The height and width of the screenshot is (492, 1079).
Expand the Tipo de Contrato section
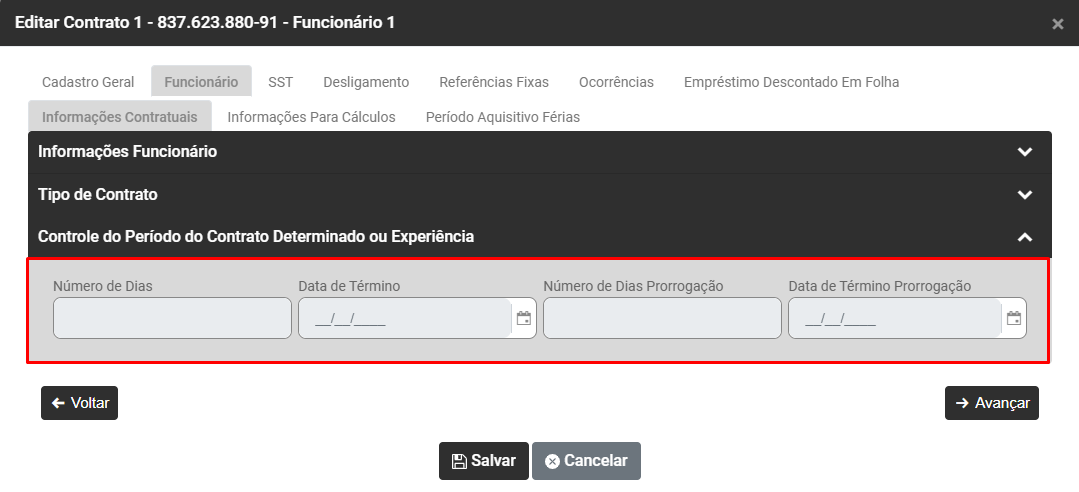(x=1024, y=195)
